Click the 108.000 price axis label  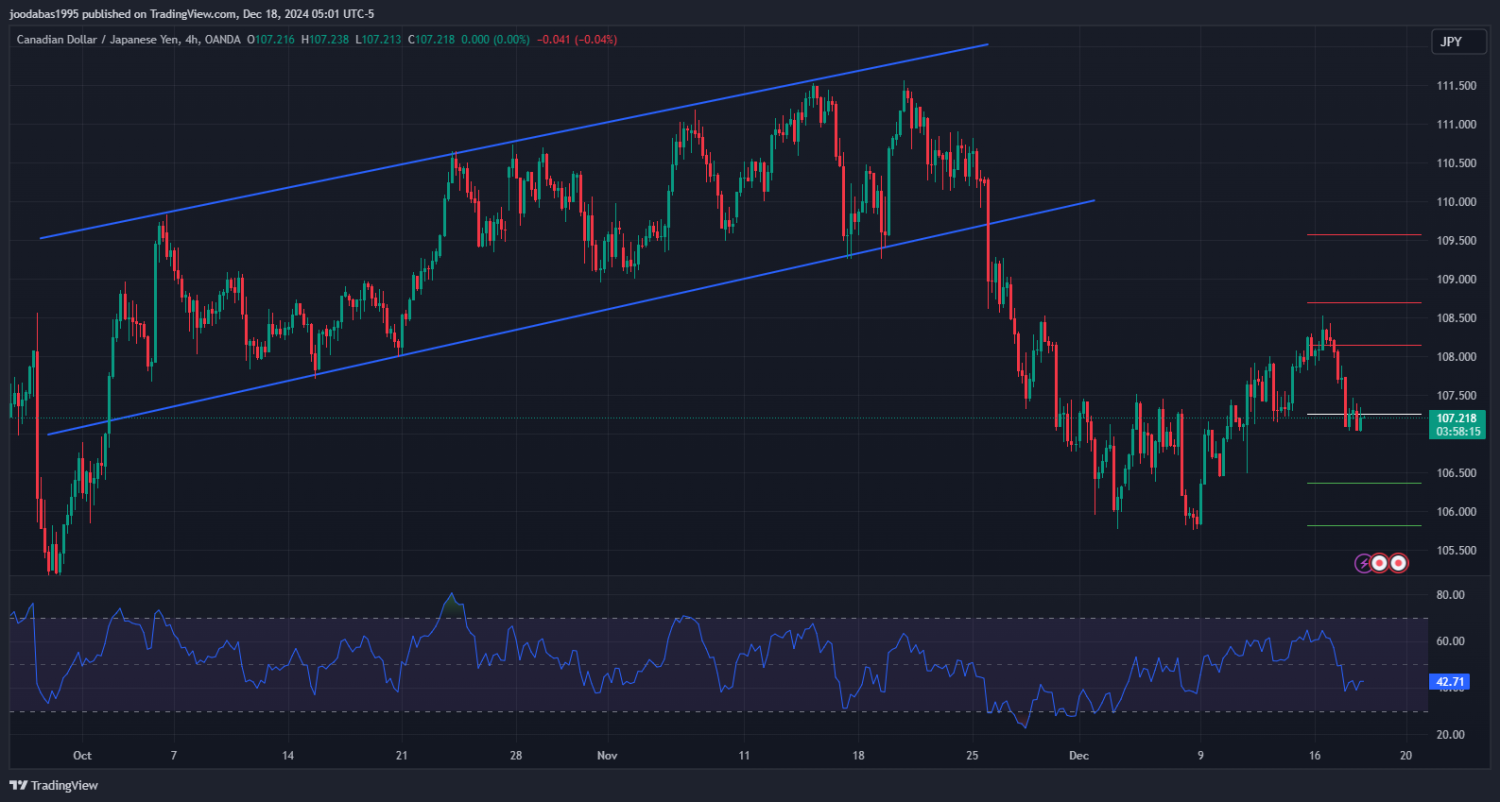click(1456, 357)
